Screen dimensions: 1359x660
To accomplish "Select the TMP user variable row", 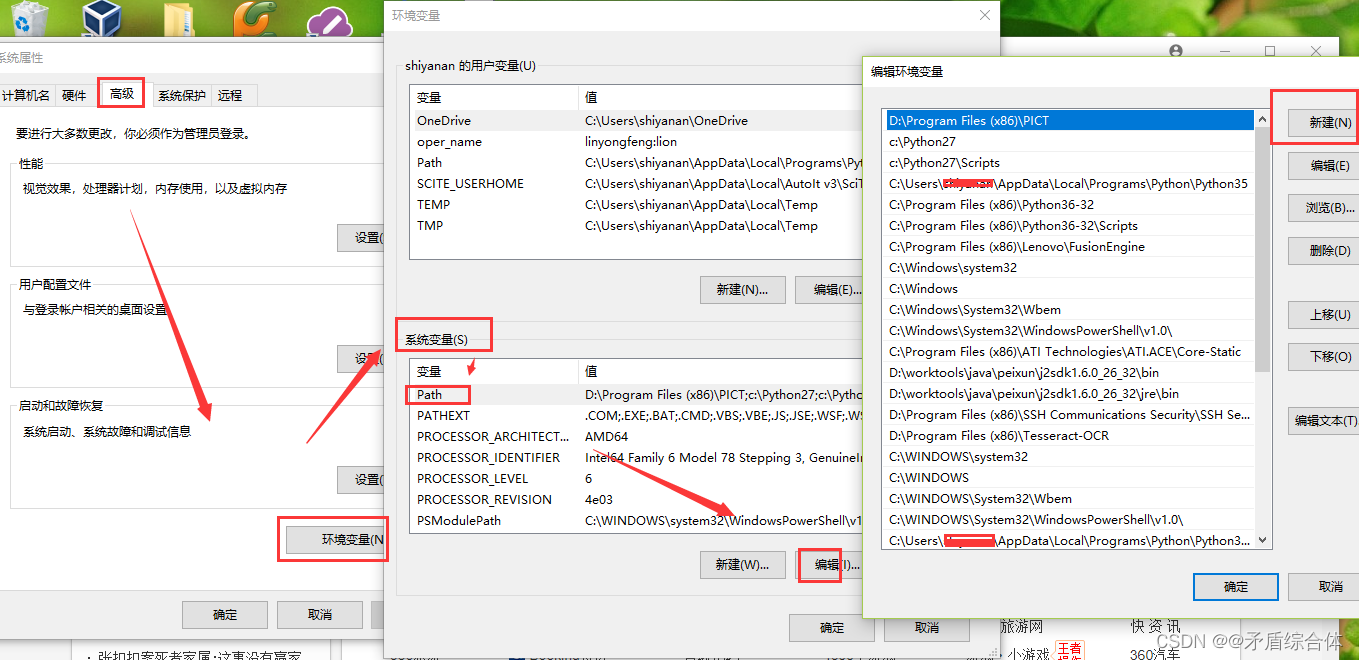I will [x=636, y=225].
